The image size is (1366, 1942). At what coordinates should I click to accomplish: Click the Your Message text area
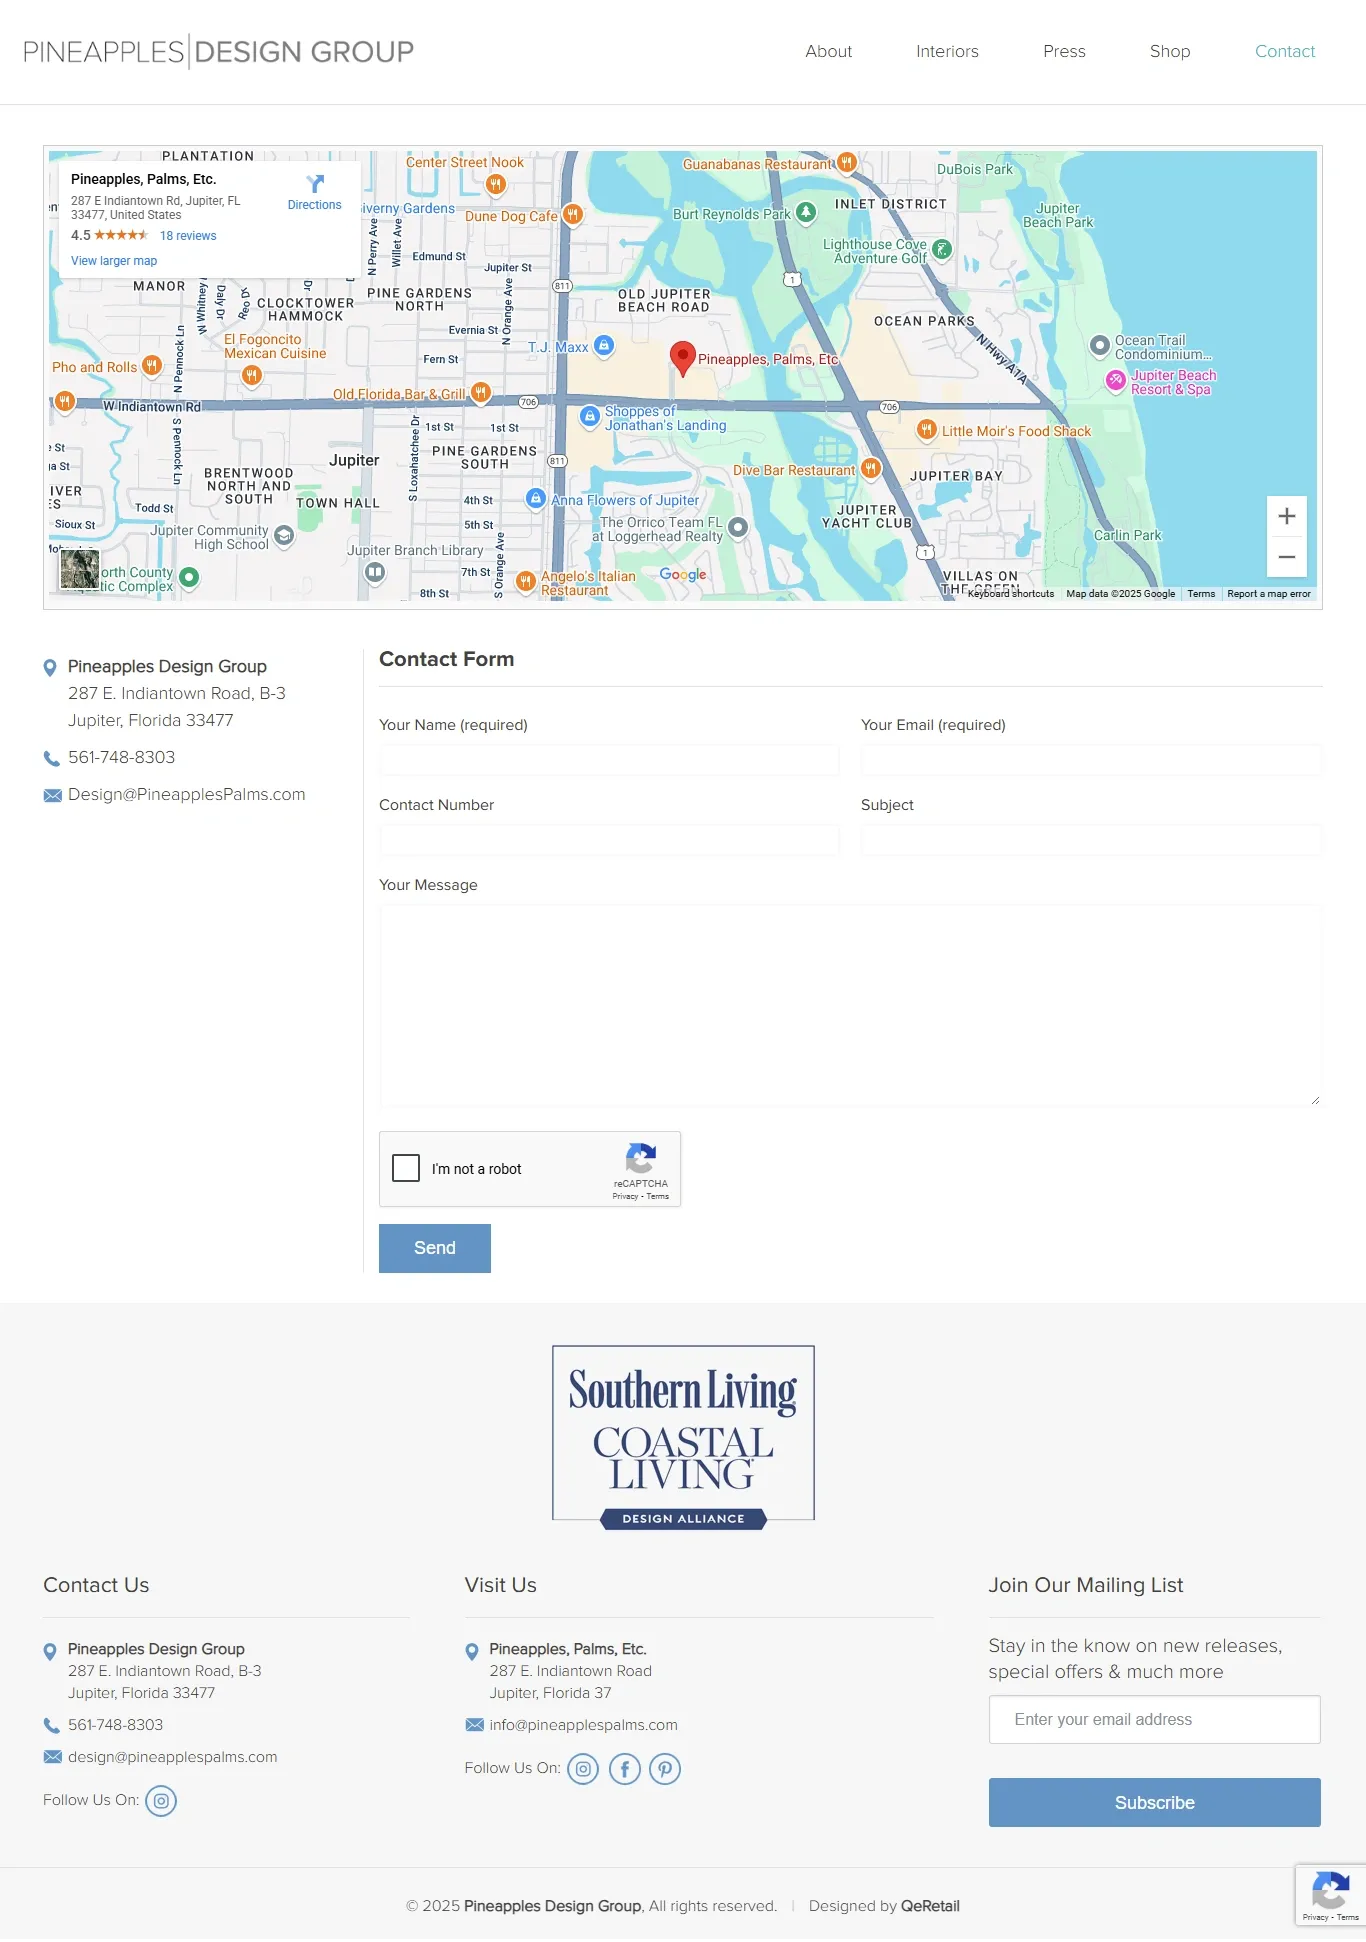coord(850,1006)
